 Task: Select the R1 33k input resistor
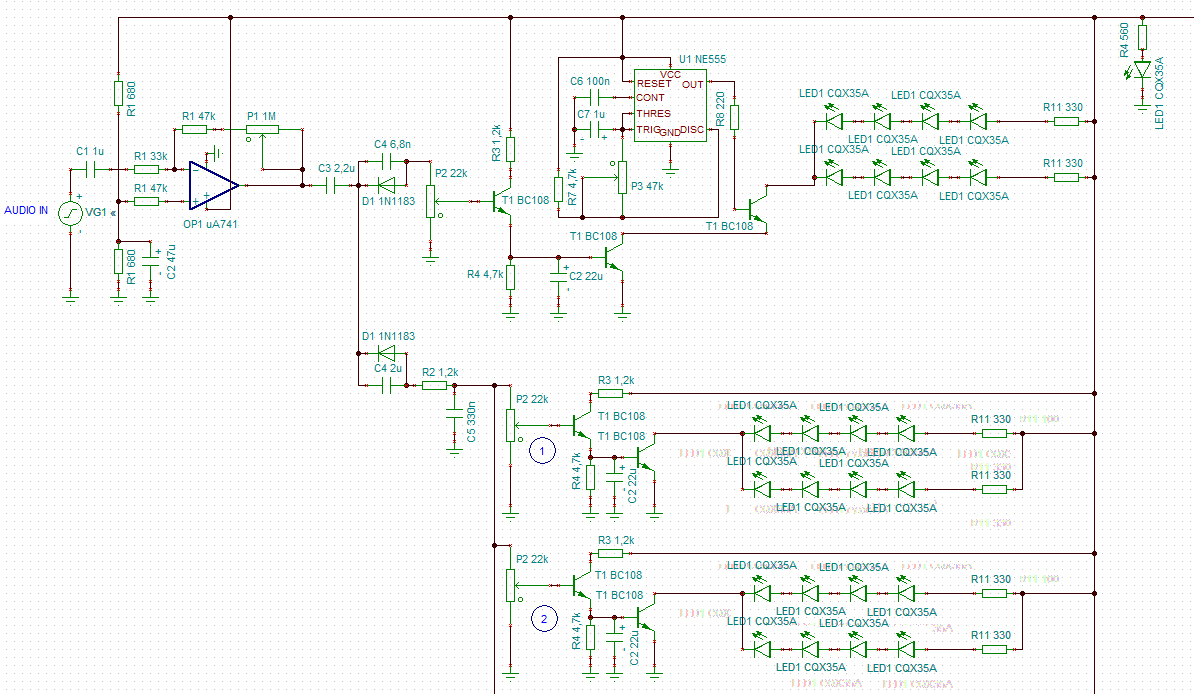[146, 169]
